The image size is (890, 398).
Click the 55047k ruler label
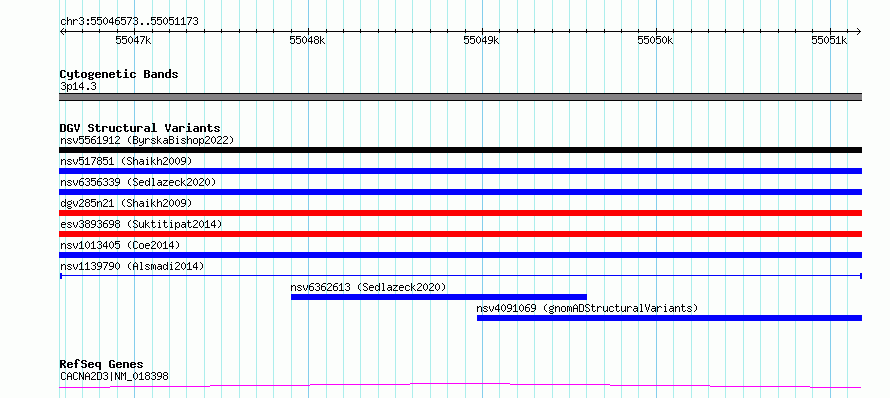point(133,40)
